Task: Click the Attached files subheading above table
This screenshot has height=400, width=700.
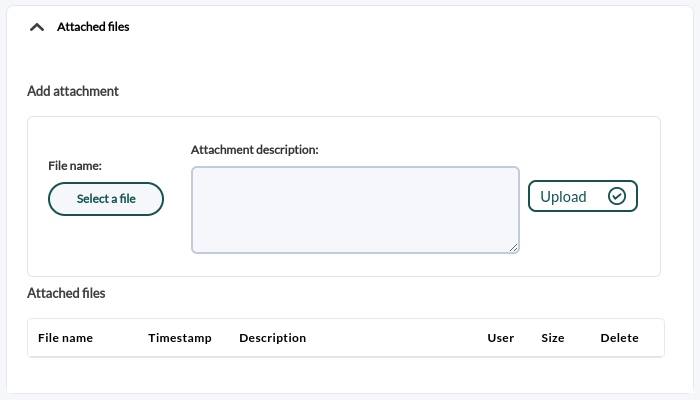Action: [x=66, y=293]
